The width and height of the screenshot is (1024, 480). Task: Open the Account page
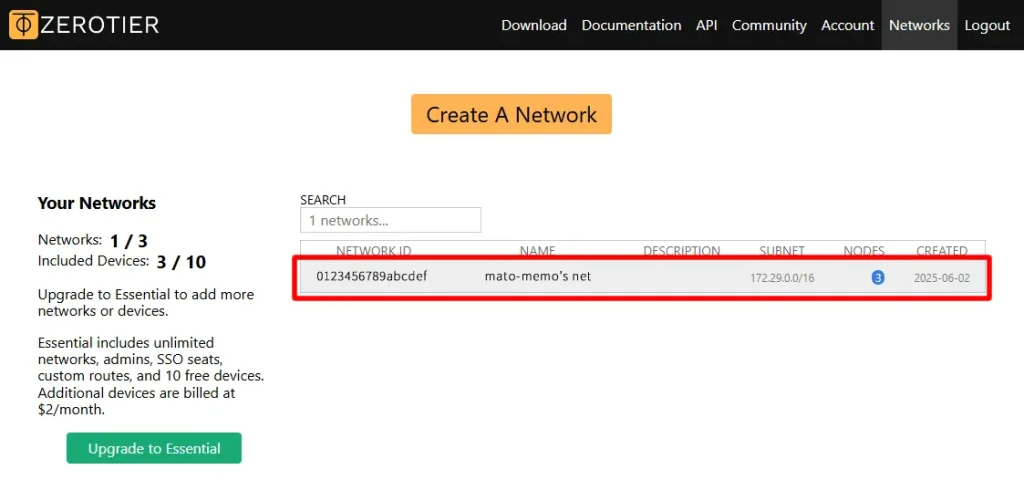(x=847, y=25)
